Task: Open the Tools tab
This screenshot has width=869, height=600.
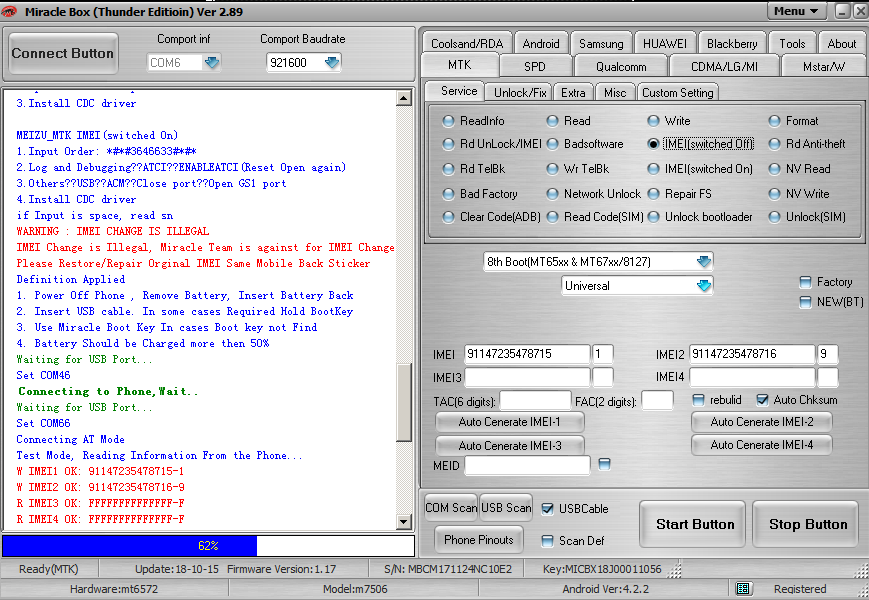Action: tap(792, 43)
